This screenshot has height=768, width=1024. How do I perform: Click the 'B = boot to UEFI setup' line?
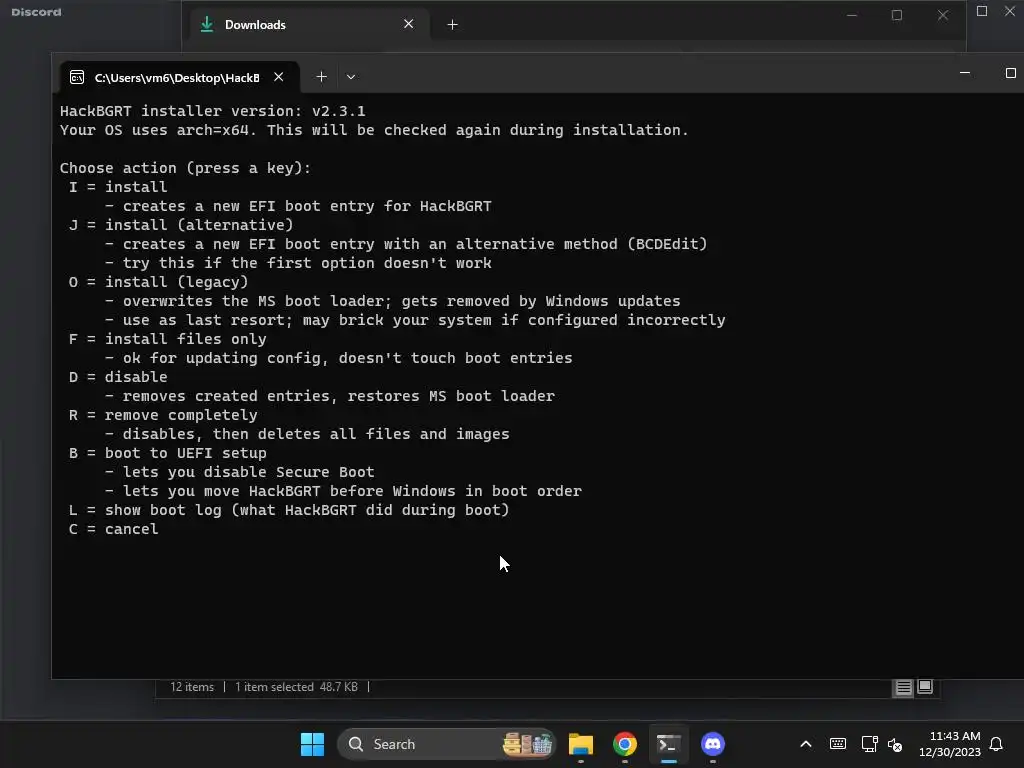(168, 453)
